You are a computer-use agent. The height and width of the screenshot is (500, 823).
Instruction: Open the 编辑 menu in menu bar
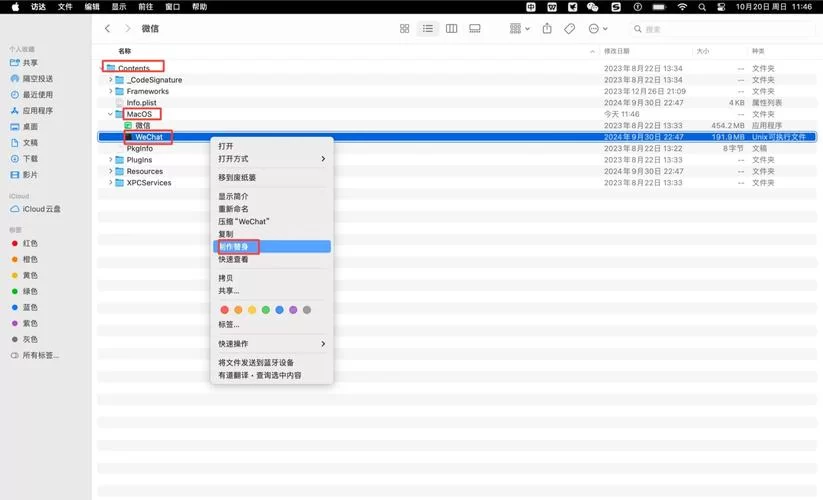(92, 7)
